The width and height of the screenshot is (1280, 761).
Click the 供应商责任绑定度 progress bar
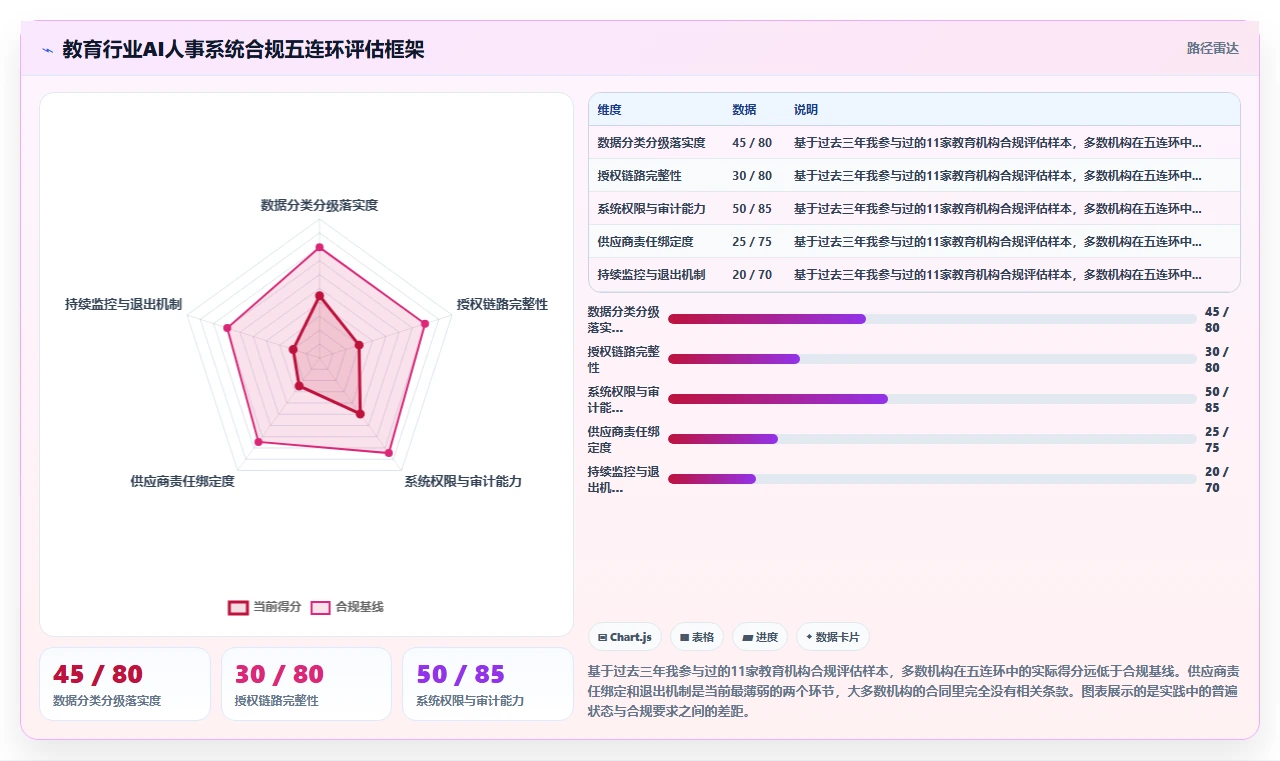(x=932, y=439)
